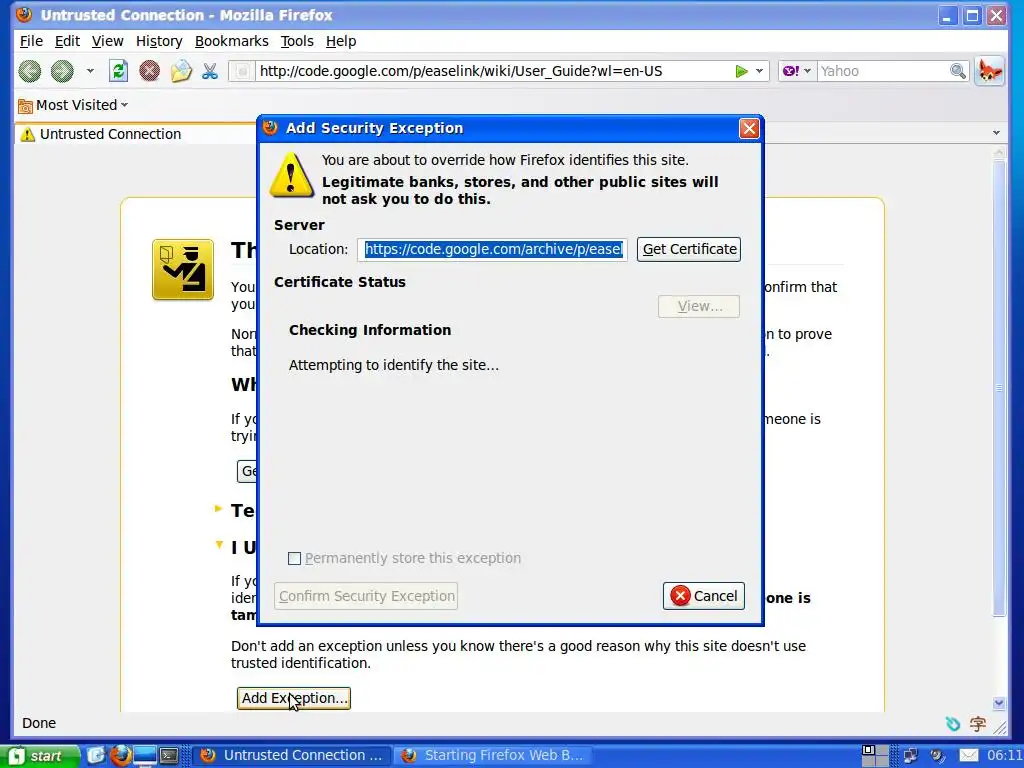Screen dimensions: 1024x768
Task: Collapse the 'I U...' section triangle on the page
Action: pos(219,545)
